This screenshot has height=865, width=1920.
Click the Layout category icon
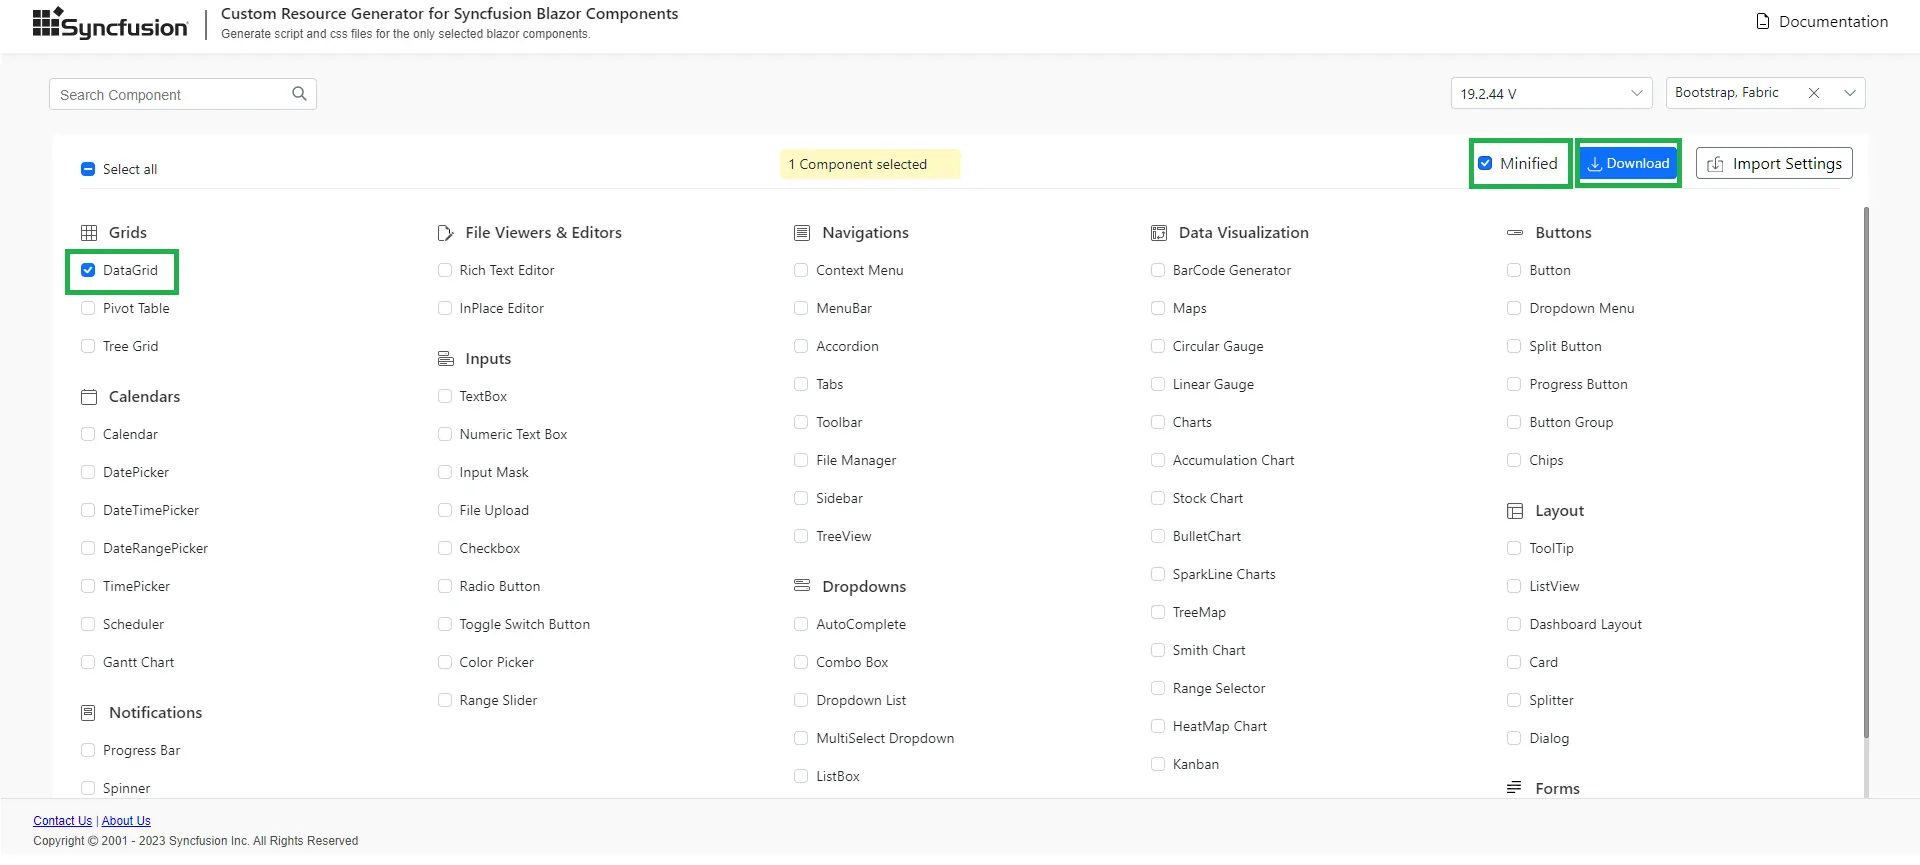[1515, 511]
